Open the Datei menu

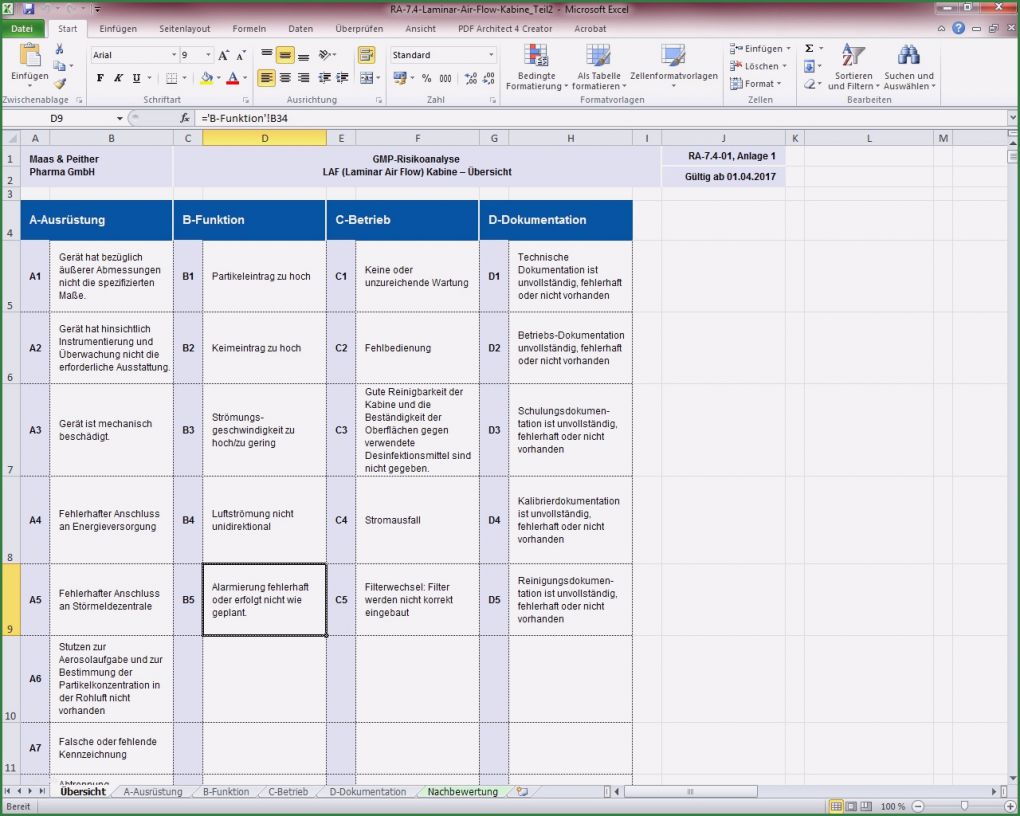click(x=22, y=28)
